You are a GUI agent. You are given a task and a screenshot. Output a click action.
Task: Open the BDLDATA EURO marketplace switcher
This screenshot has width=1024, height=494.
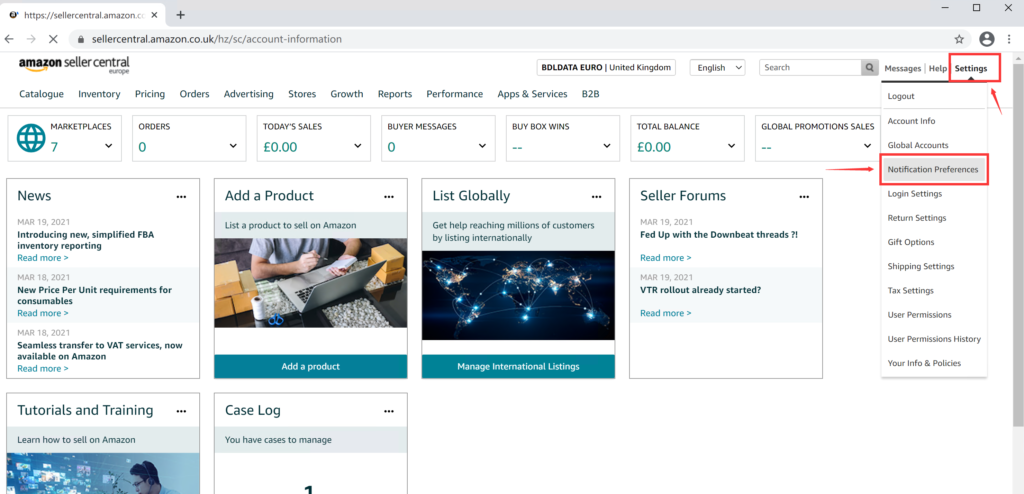coord(606,67)
